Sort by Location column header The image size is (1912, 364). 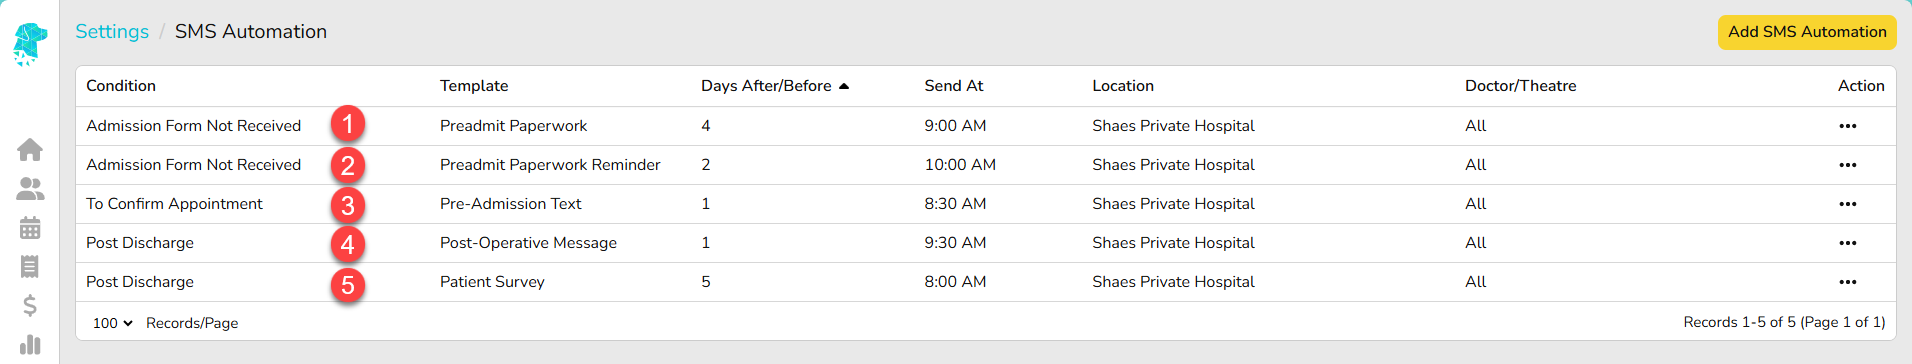click(x=1123, y=86)
